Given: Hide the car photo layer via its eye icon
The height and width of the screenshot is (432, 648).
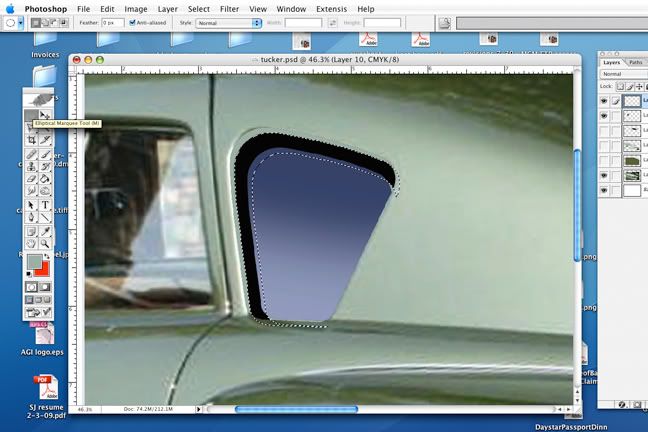Looking at the screenshot, I should 604,176.
